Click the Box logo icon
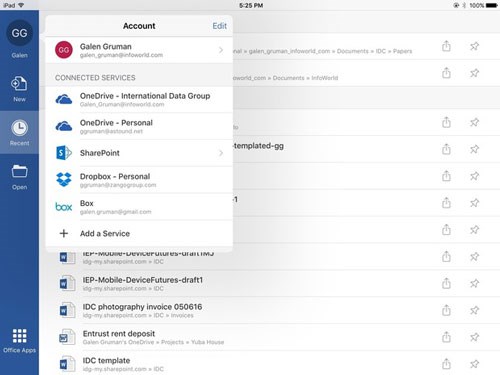The width and height of the screenshot is (500, 375). click(x=64, y=207)
